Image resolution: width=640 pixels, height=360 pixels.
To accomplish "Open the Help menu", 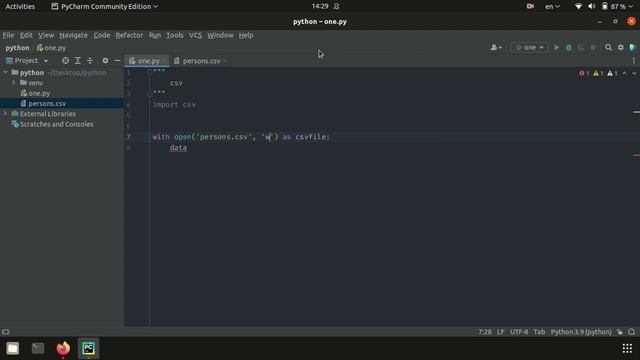I will pyautogui.click(x=246, y=35).
